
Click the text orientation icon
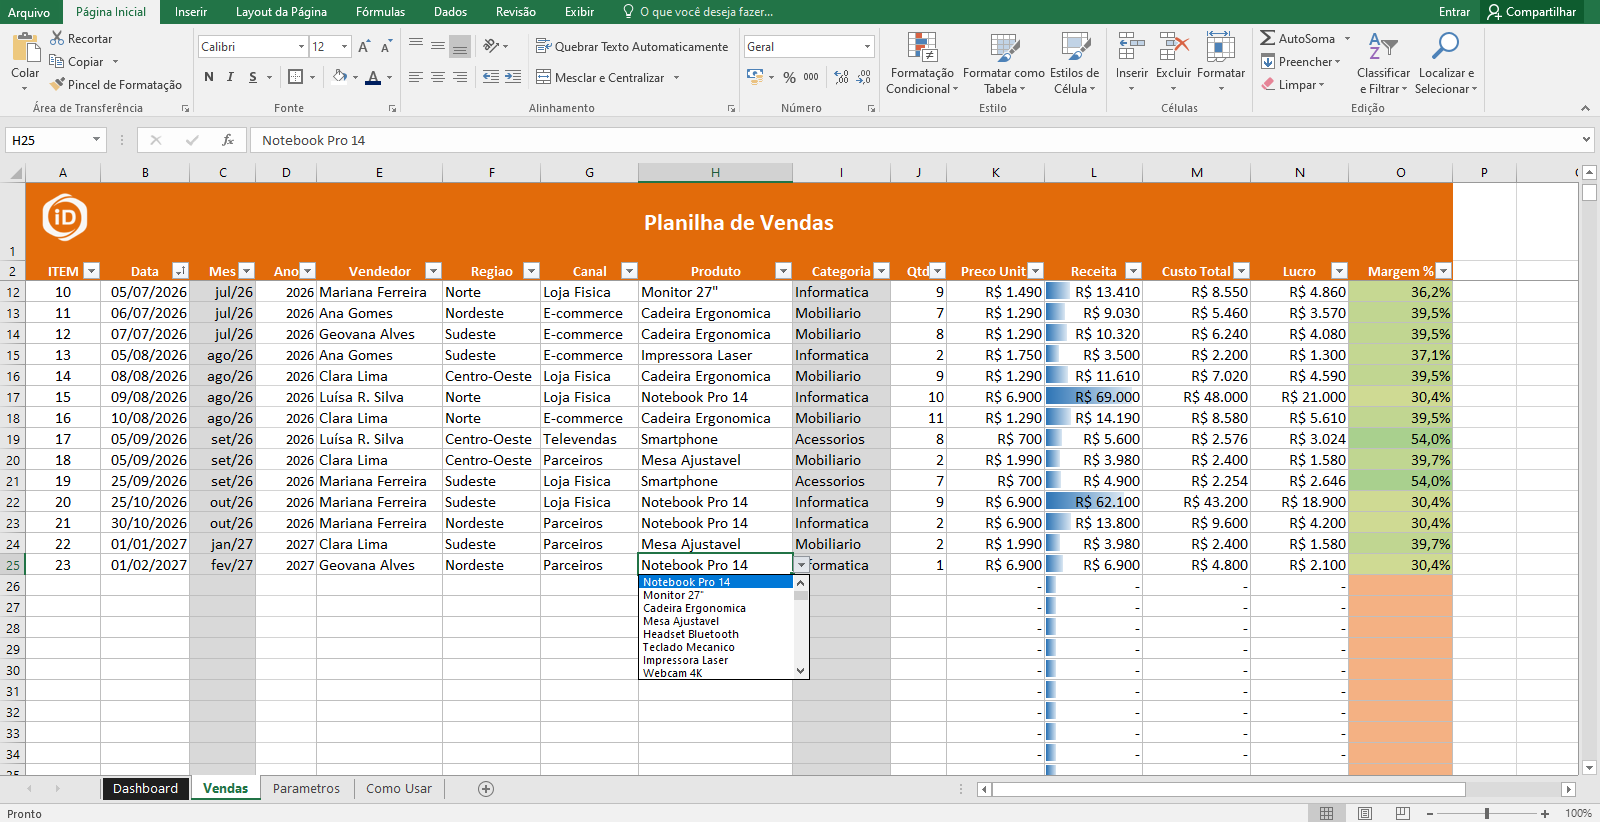point(491,46)
